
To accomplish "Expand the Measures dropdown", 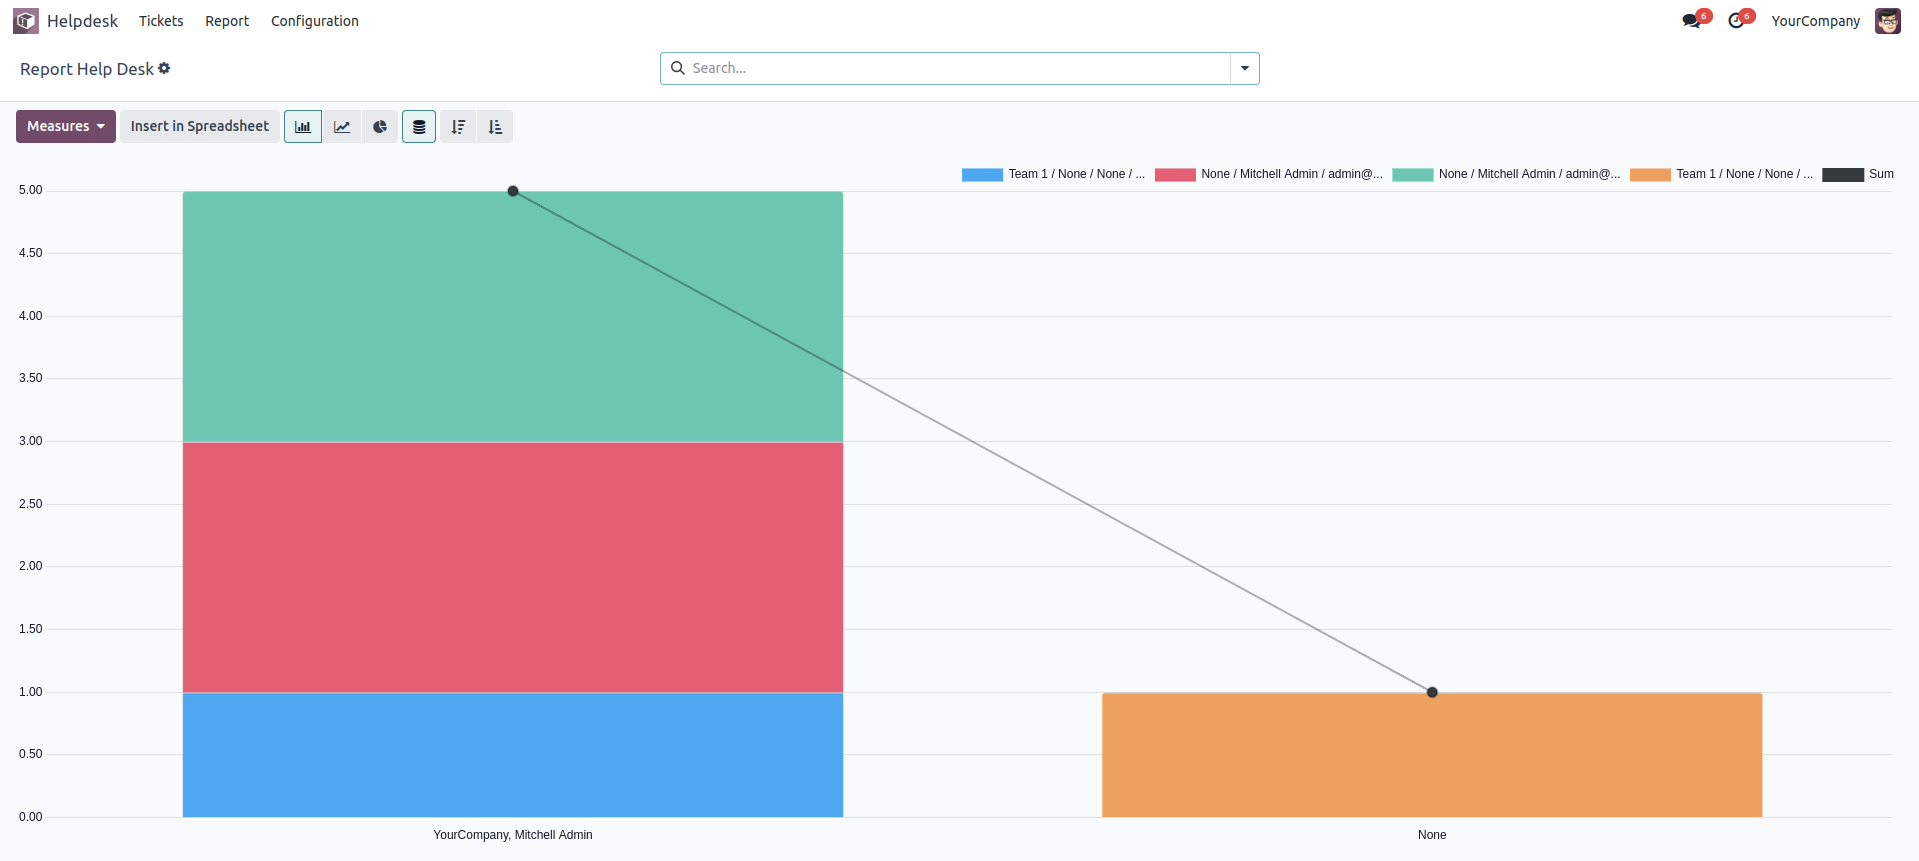I will (66, 127).
